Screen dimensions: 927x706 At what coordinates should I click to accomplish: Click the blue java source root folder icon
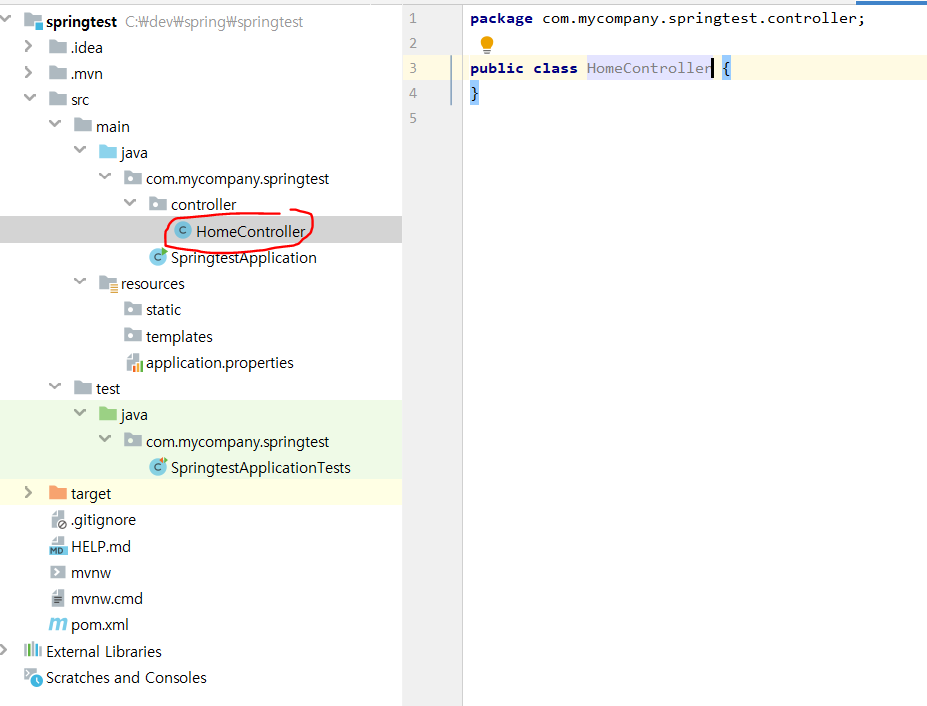[x=108, y=152]
